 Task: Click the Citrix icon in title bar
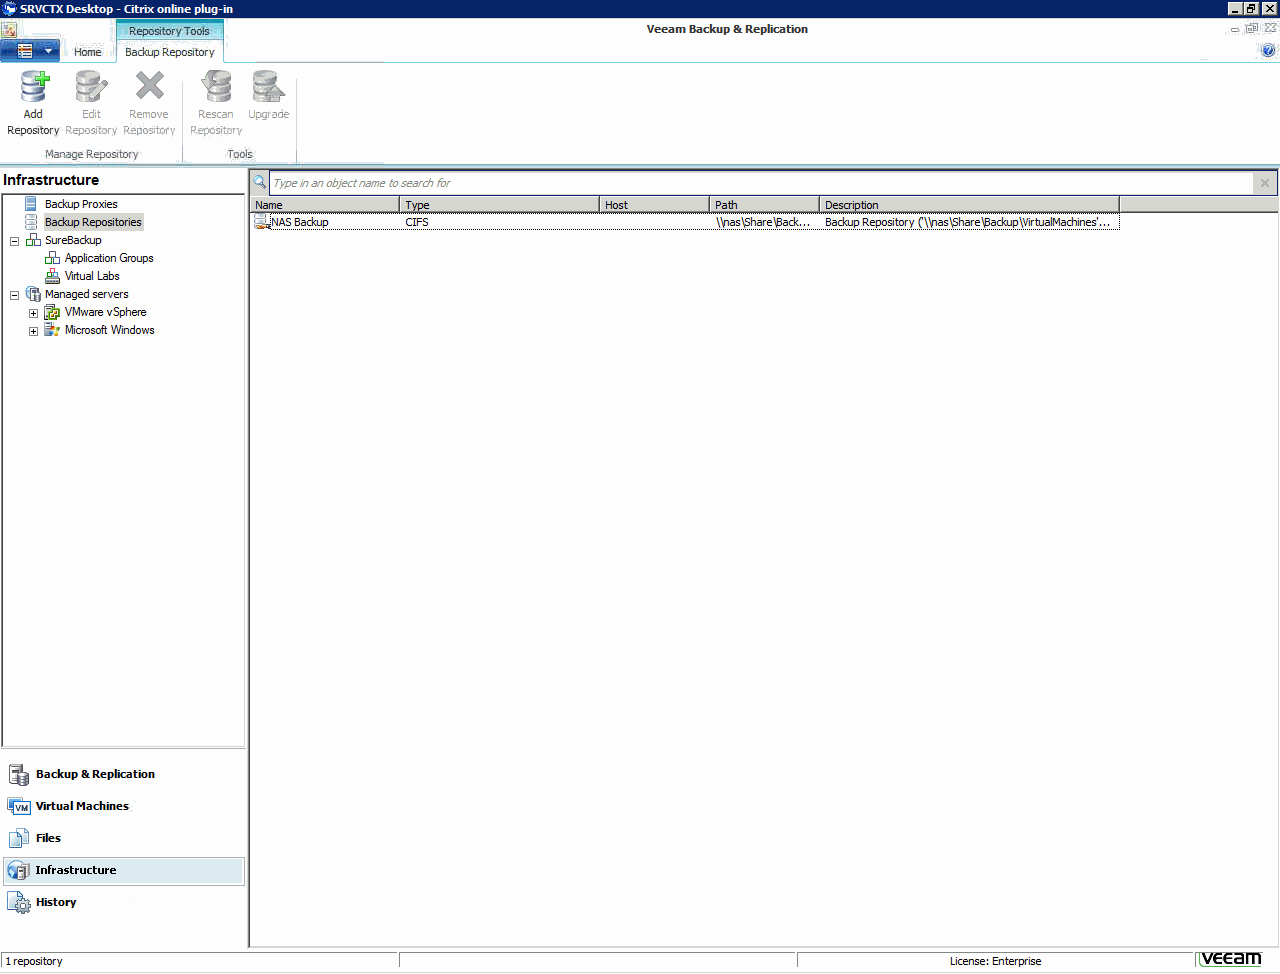[9, 9]
